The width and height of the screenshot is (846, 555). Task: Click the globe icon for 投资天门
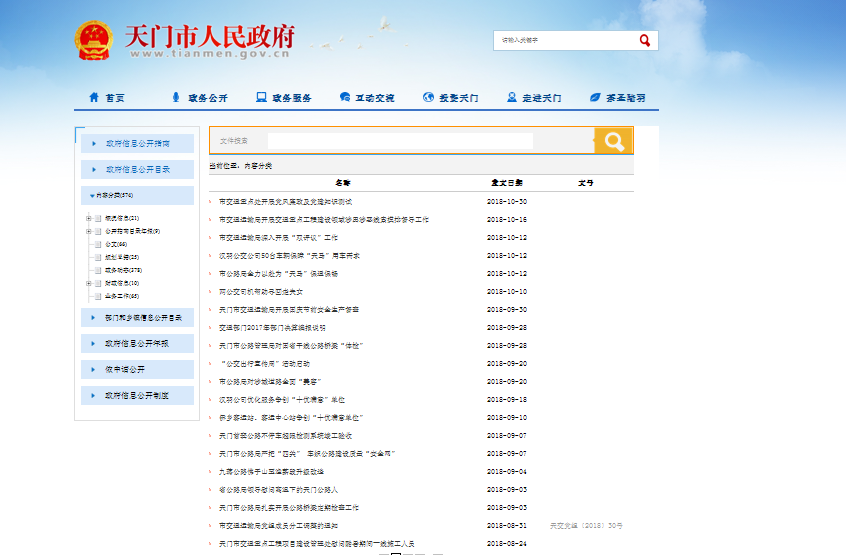point(428,98)
